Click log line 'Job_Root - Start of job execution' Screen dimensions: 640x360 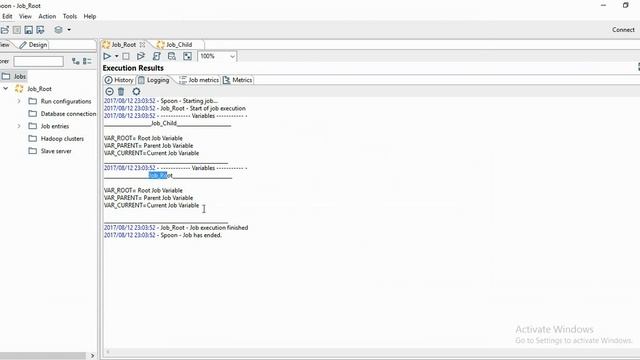tap(175, 108)
